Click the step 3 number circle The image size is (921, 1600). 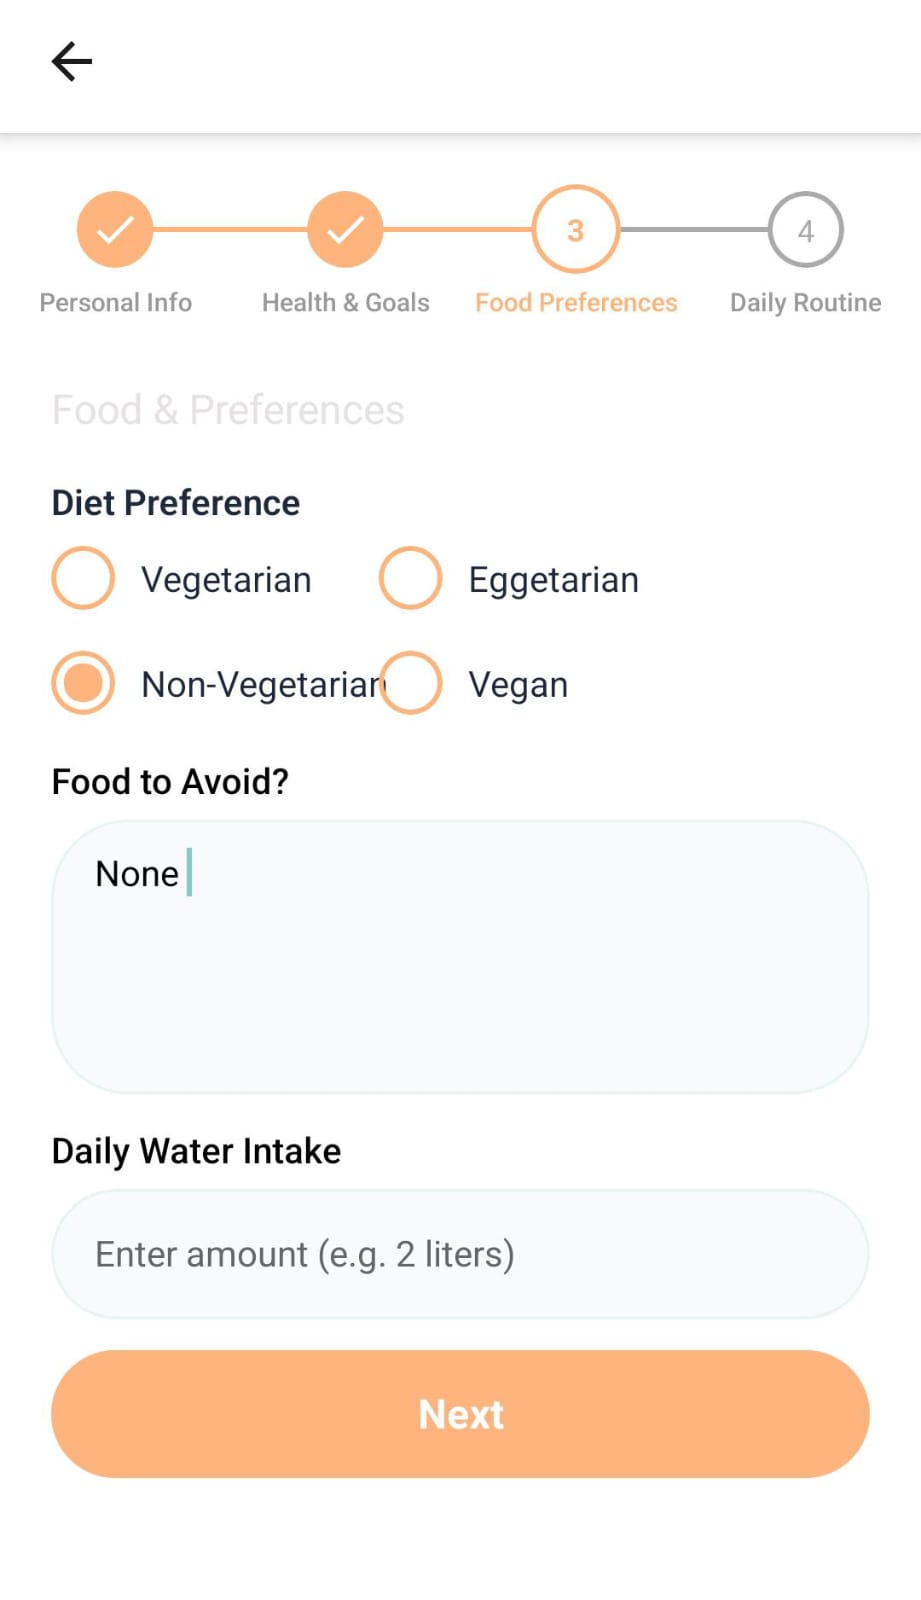click(x=575, y=230)
